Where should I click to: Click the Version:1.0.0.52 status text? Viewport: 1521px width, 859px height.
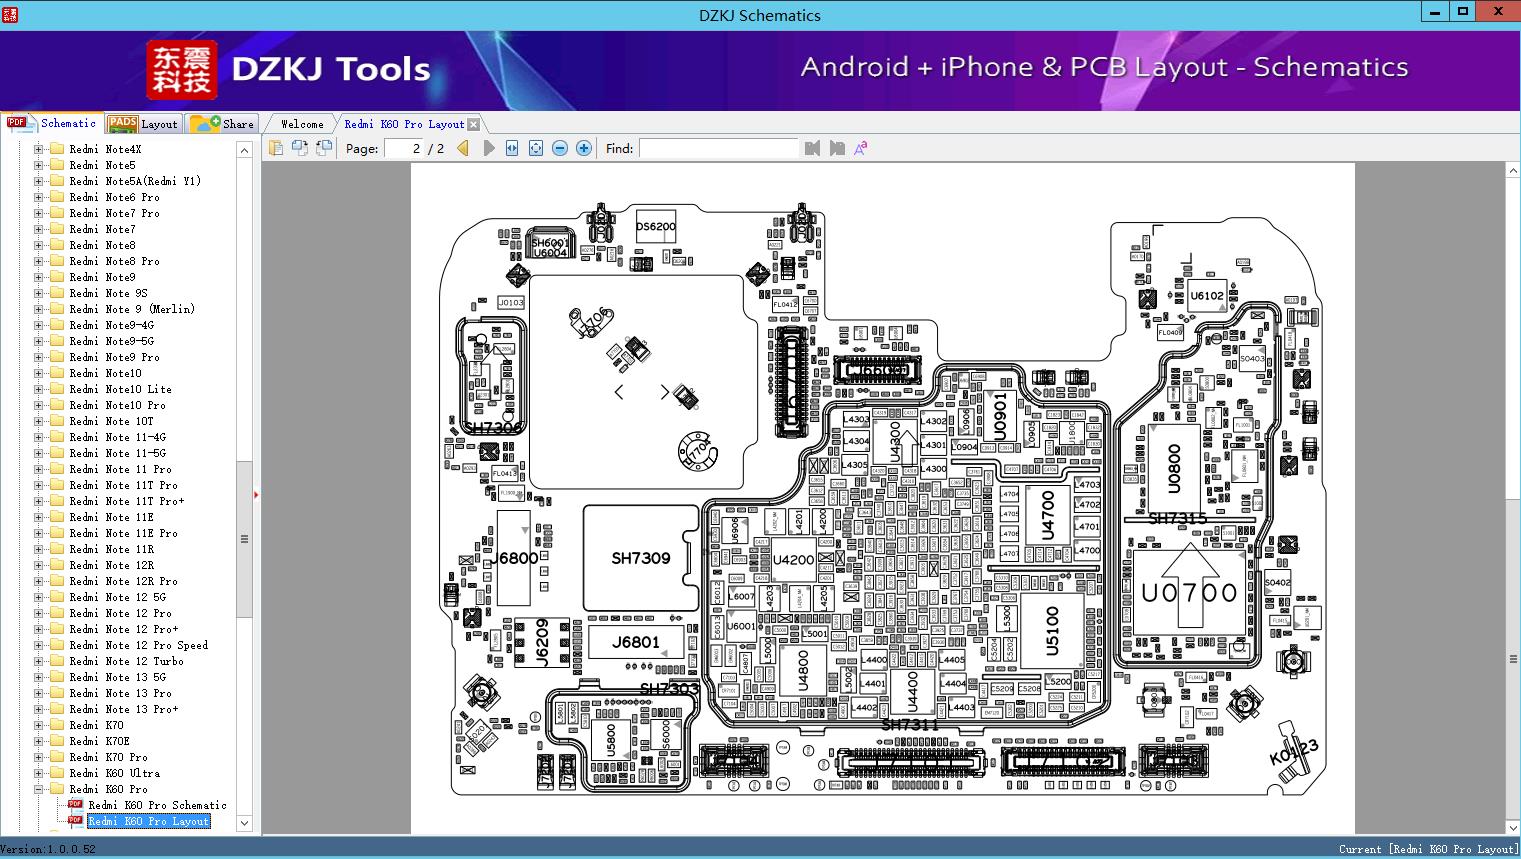(49, 849)
